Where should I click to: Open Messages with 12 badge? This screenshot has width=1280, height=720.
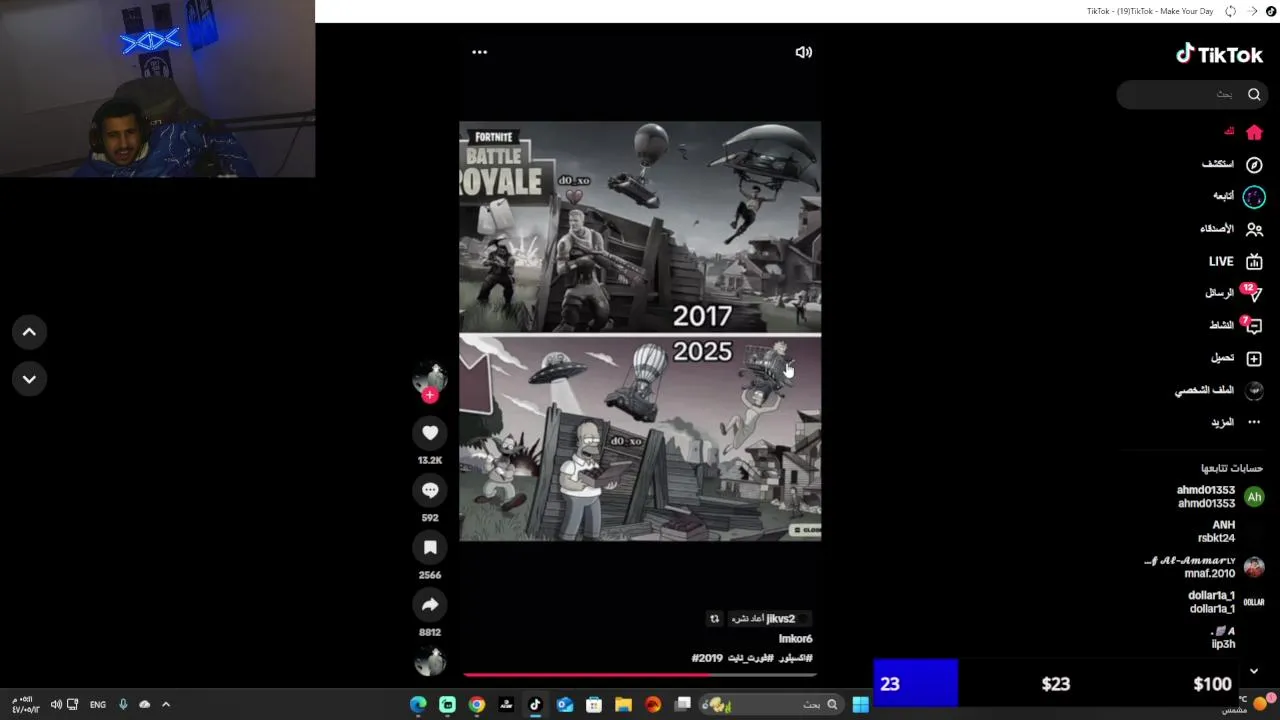[x=1252, y=293]
